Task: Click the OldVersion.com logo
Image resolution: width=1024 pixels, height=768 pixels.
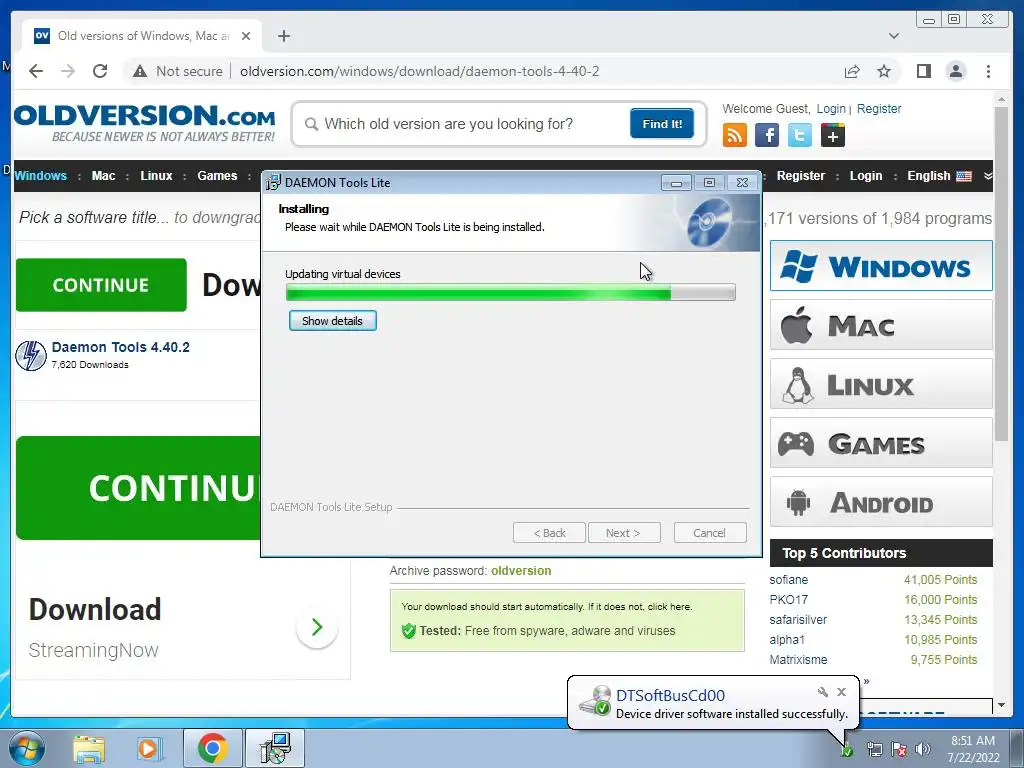Action: tap(144, 123)
